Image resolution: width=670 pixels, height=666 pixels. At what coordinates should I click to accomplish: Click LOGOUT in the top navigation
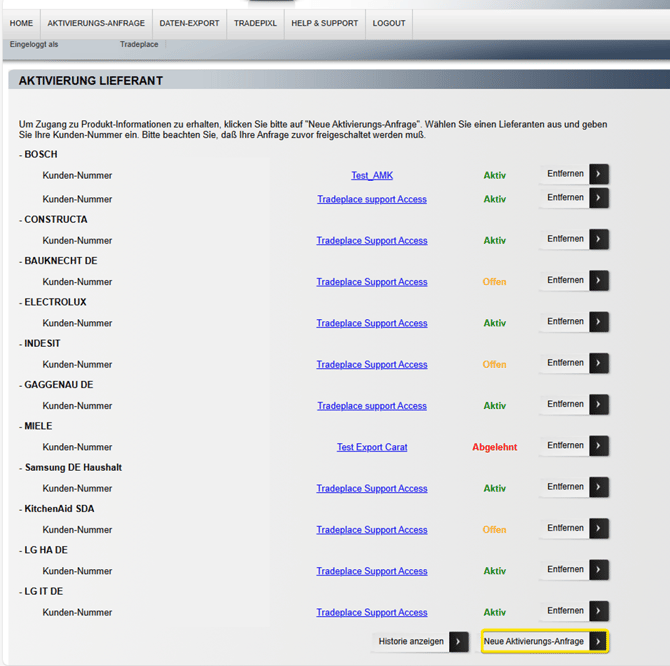click(x=389, y=23)
